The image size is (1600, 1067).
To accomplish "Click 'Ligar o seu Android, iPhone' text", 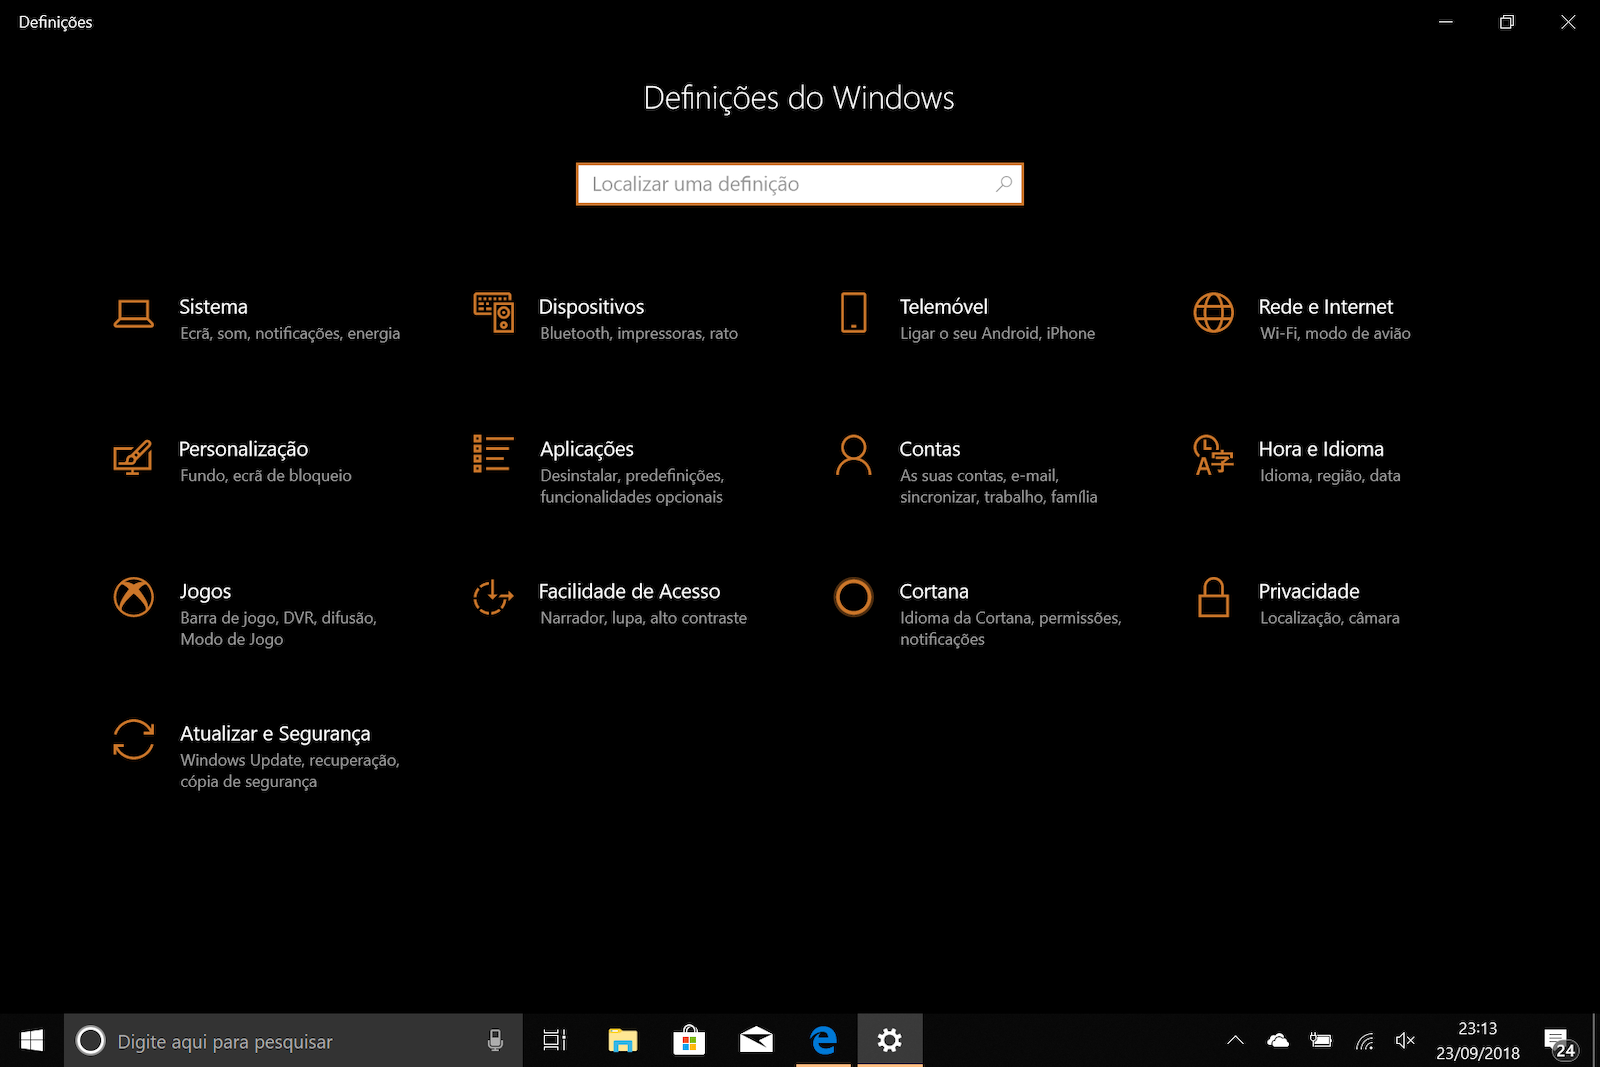I will click(997, 334).
